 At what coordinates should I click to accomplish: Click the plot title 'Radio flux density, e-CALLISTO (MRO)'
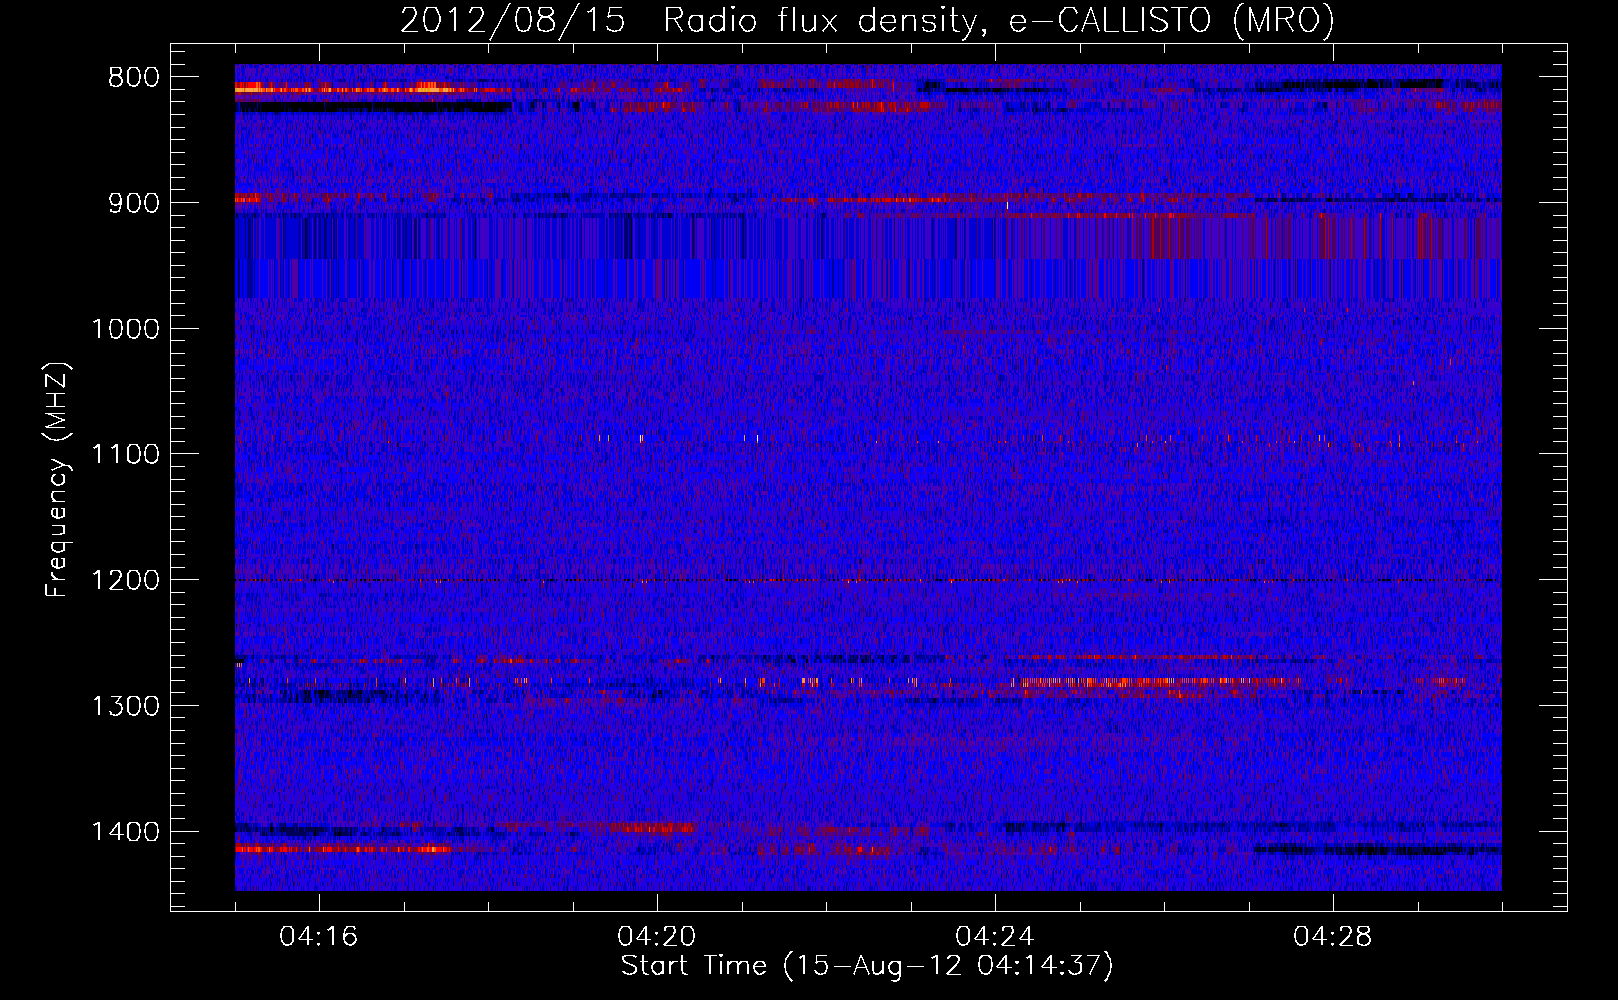[998, 20]
